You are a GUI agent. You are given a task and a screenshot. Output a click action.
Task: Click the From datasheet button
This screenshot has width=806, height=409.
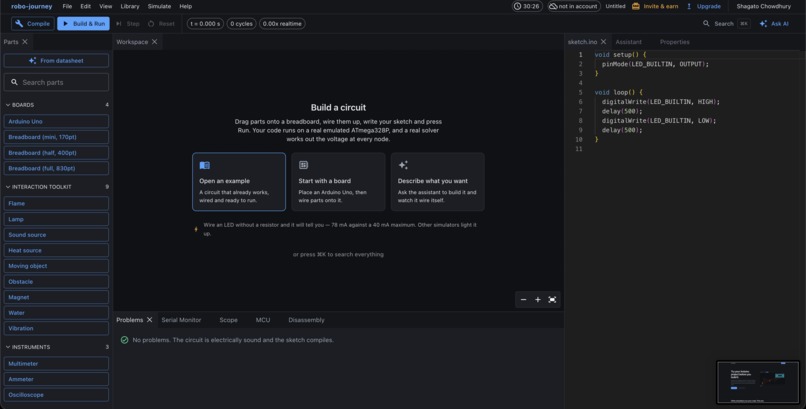[57, 61]
